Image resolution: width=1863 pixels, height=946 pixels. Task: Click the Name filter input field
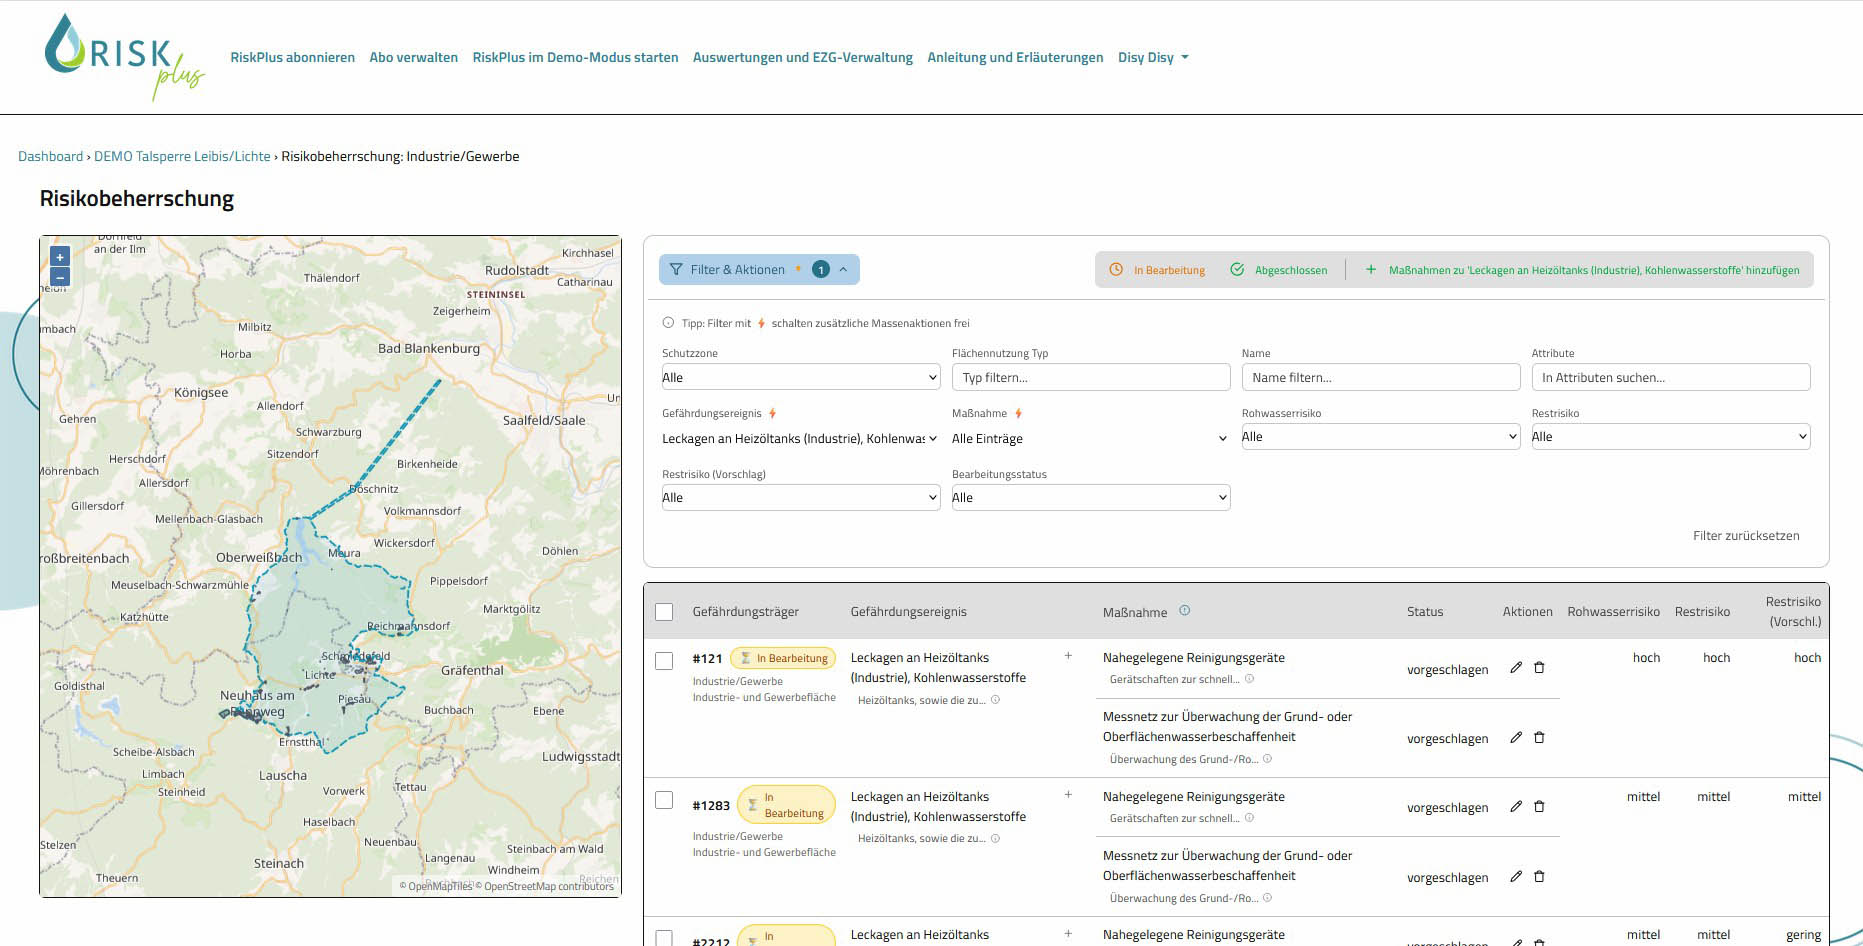tap(1380, 378)
